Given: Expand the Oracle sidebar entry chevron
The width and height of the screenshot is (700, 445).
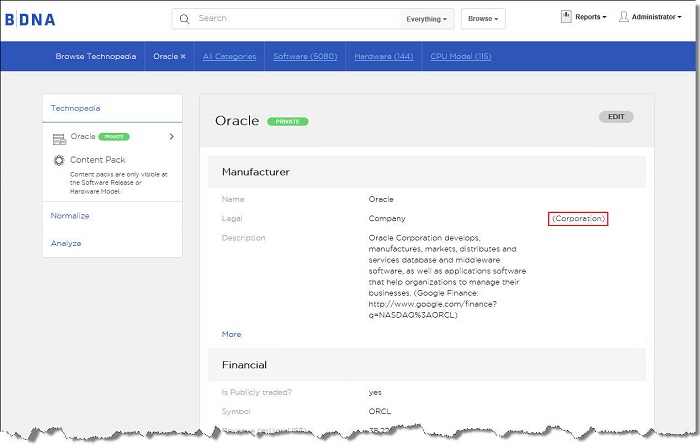Looking at the screenshot, I should (171, 137).
